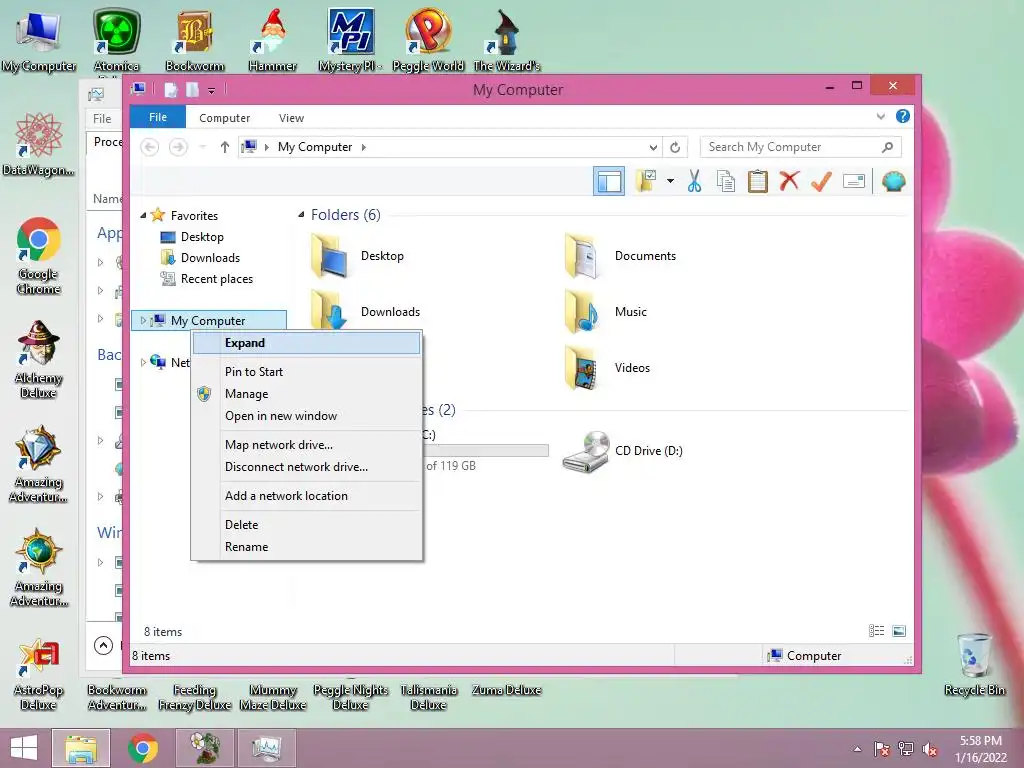Image resolution: width=1024 pixels, height=768 pixels.
Task: Choose Rename in the context menu
Action: 306,547
